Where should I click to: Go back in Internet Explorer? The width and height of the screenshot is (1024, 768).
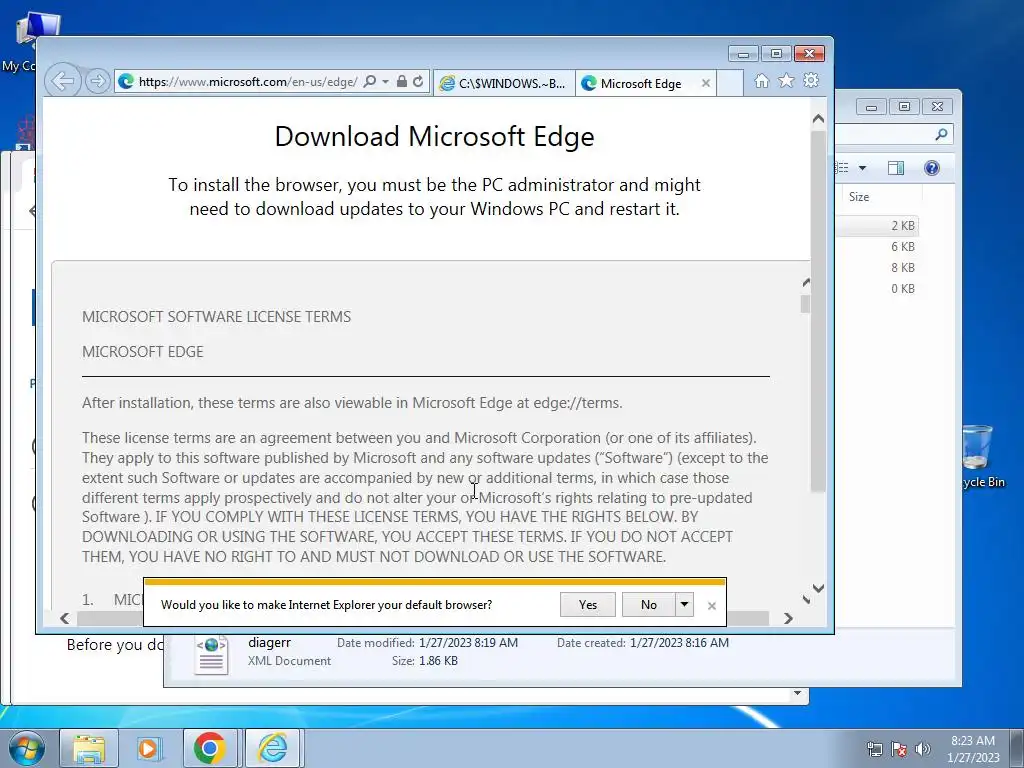pyautogui.click(x=63, y=82)
